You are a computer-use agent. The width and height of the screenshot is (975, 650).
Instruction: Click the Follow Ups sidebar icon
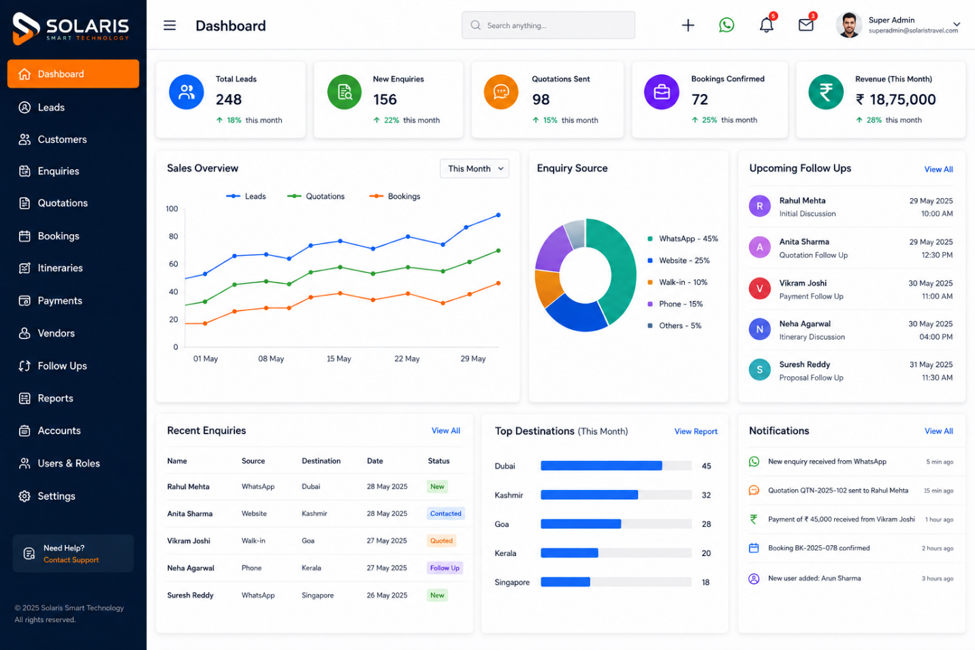24,366
